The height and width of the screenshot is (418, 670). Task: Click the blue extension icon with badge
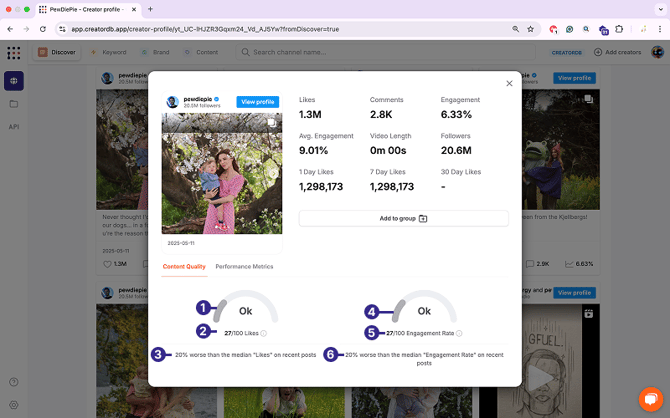click(x=603, y=29)
